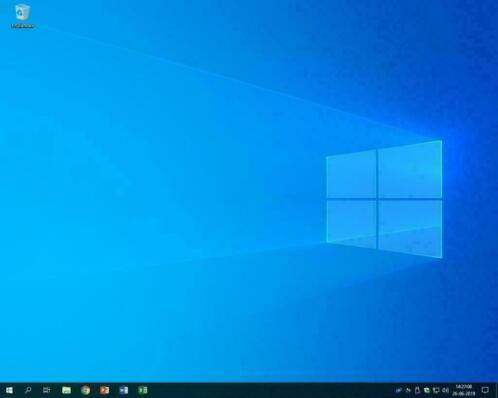This screenshot has height=398, width=498.
Task: Open the Recycle Bin desktop icon
Action: (22, 16)
